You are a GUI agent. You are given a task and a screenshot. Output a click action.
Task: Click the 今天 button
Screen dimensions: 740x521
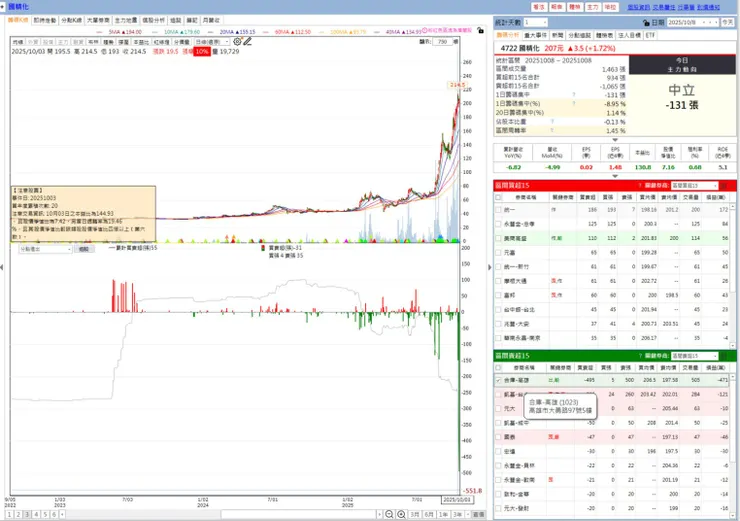[727, 22]
